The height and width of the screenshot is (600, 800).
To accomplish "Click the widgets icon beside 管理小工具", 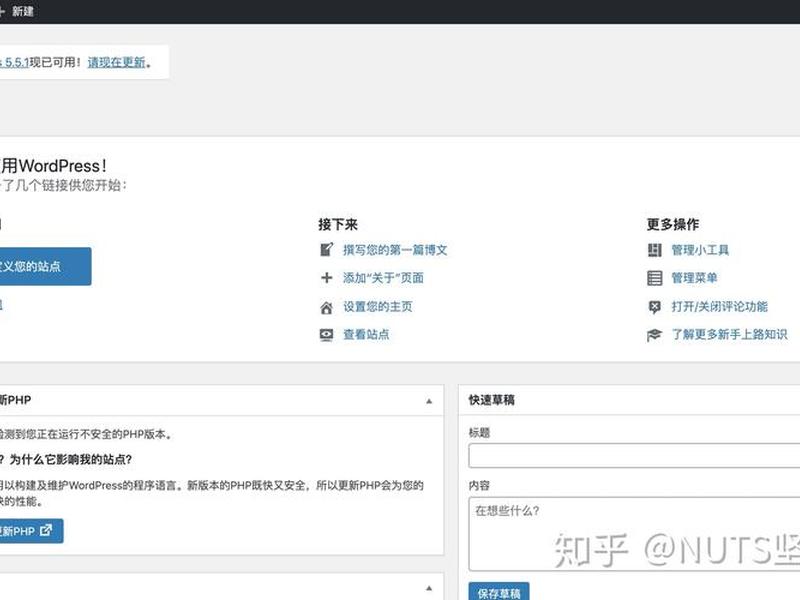I will [655, 250].
